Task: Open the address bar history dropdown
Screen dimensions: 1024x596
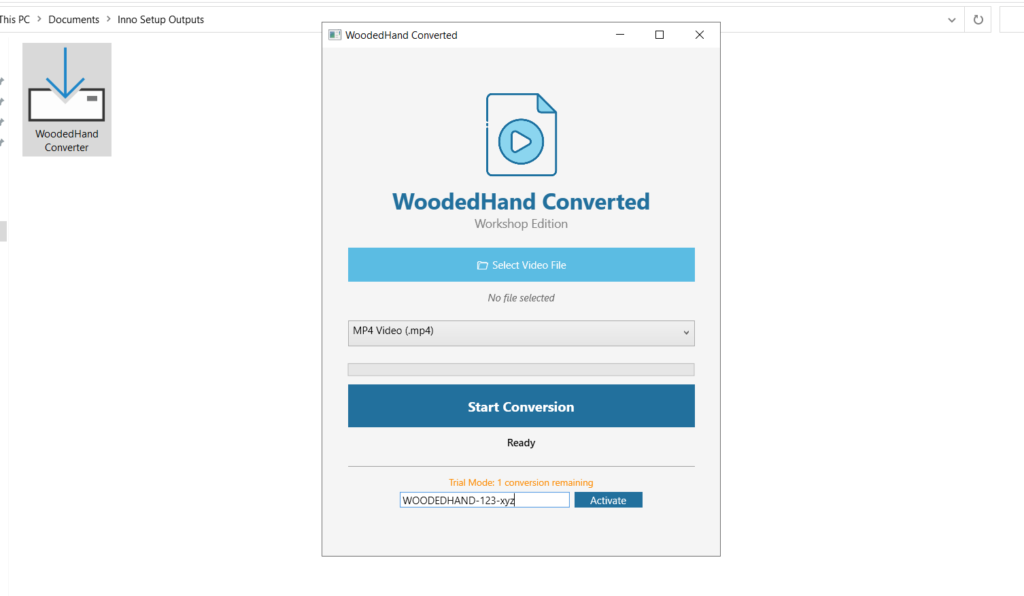Action: [x=950, y=19]
